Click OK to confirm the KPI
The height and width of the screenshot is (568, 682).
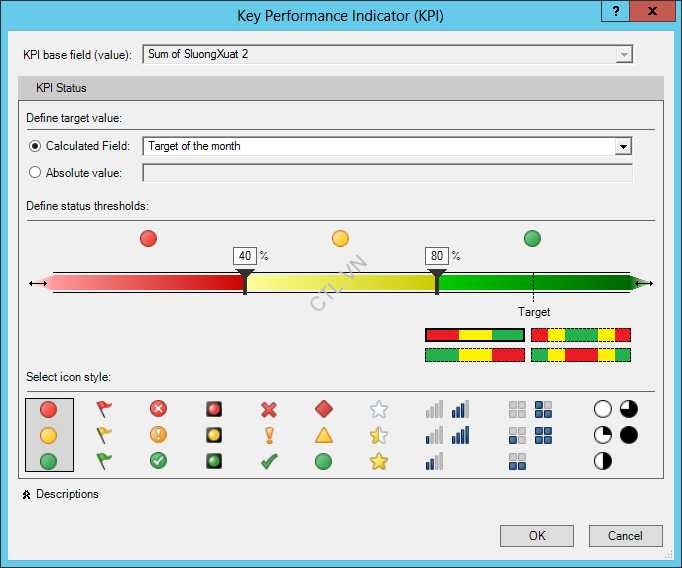point(537,536)
